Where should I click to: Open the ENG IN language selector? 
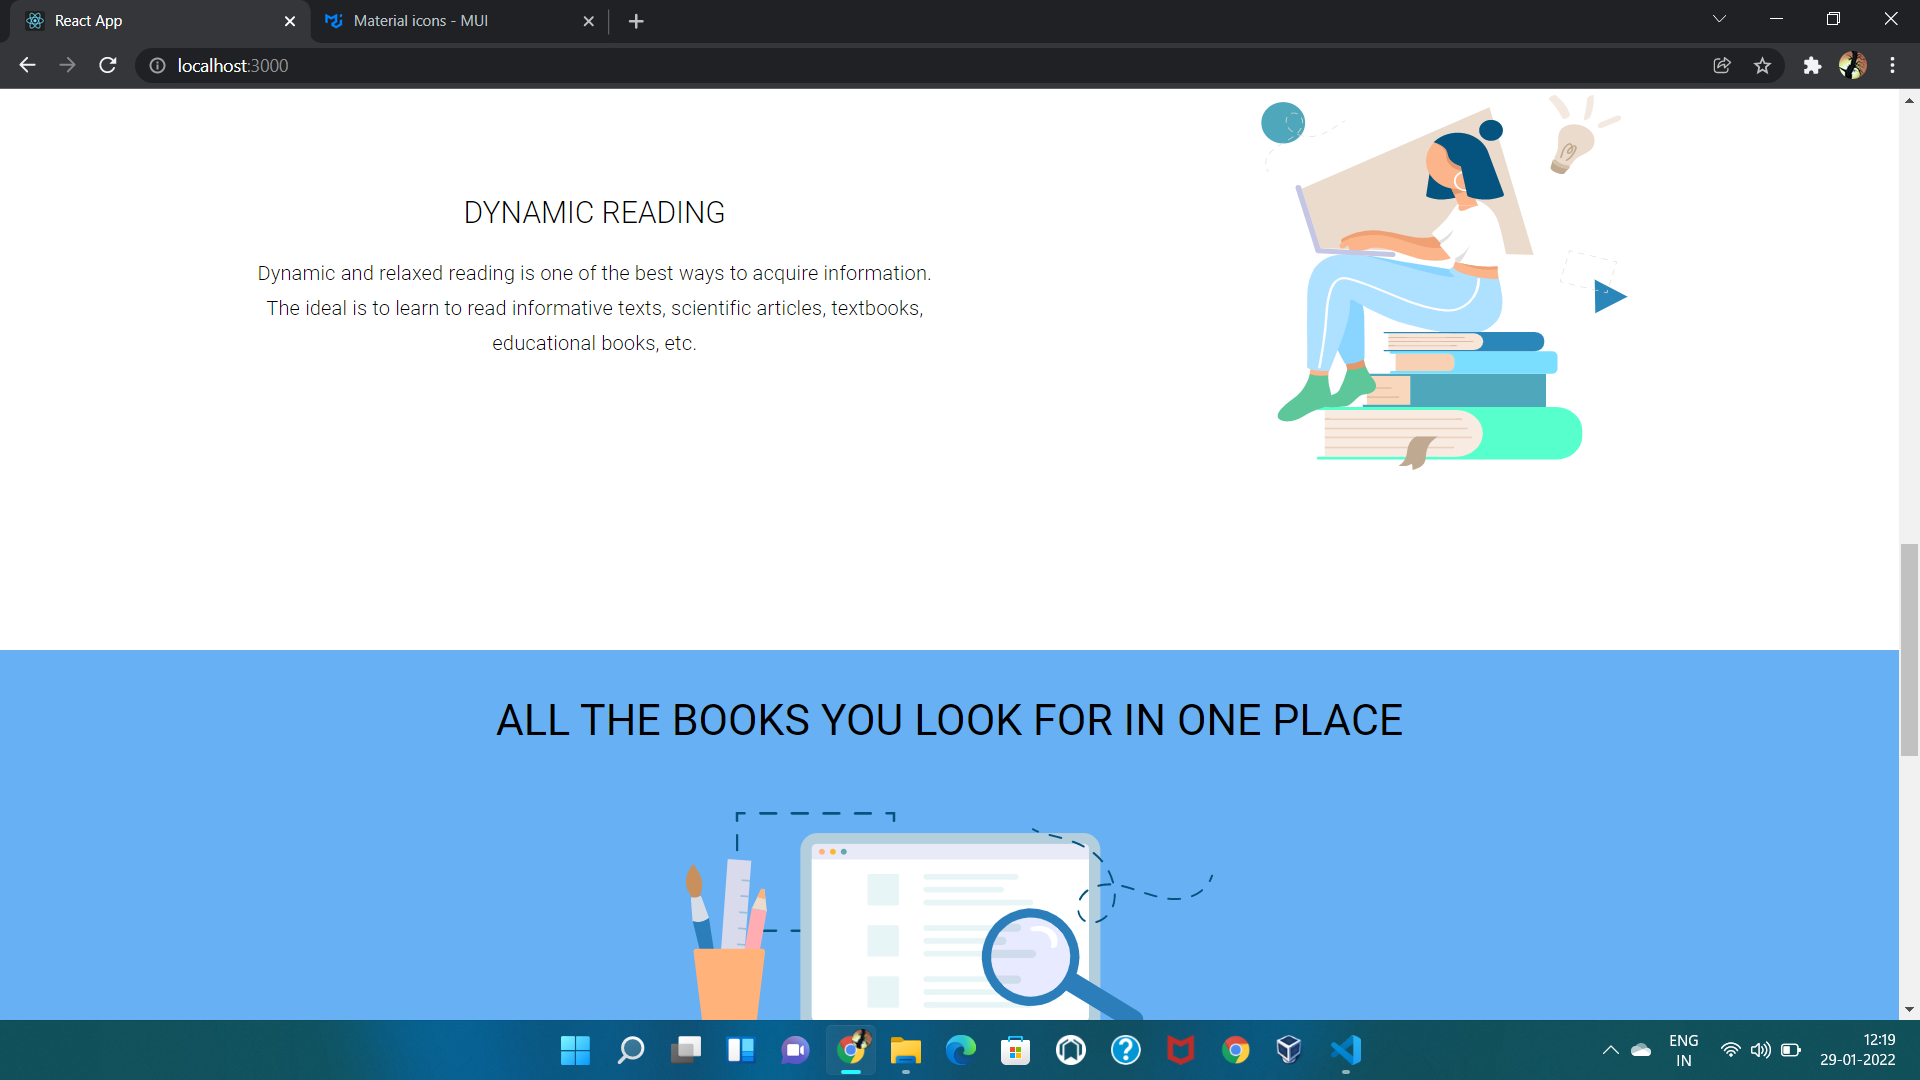(x=1684, y=1050)
